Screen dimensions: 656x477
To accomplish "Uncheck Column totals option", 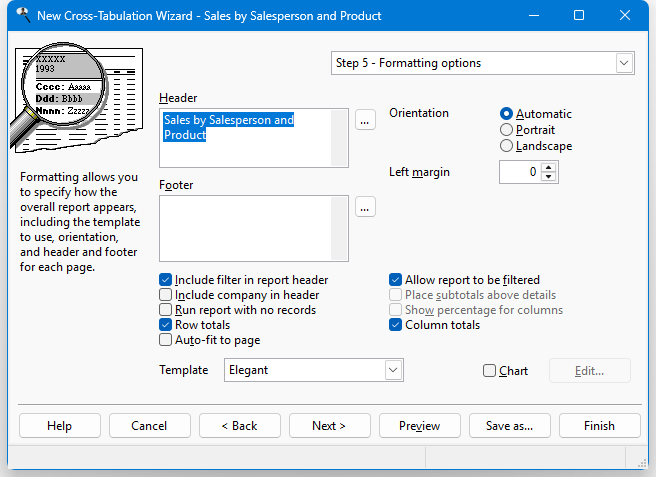I will 396,325.
